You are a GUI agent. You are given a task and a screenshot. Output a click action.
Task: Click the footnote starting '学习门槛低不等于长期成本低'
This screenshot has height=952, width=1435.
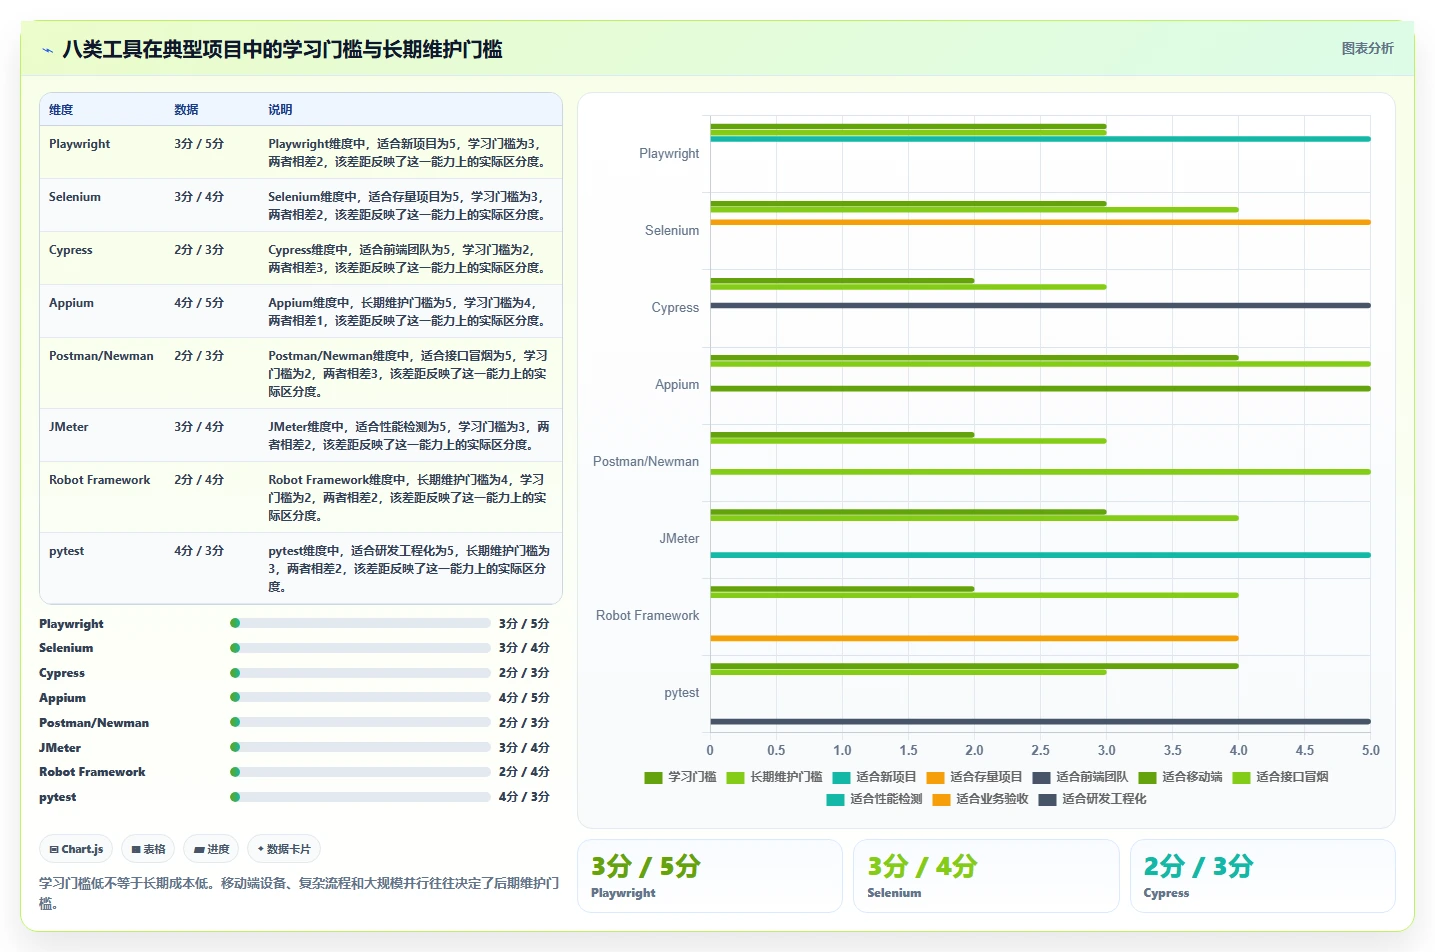click(299, 893)
